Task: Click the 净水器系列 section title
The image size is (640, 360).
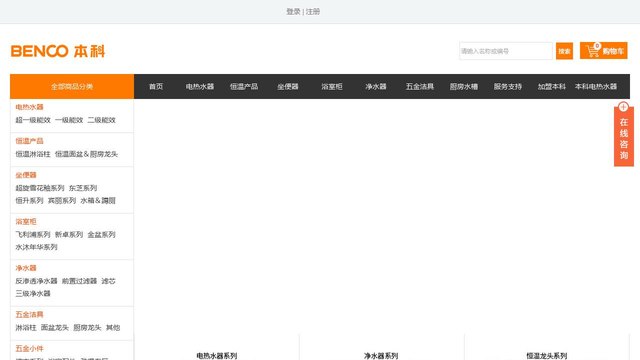Action: coord(381,356)
